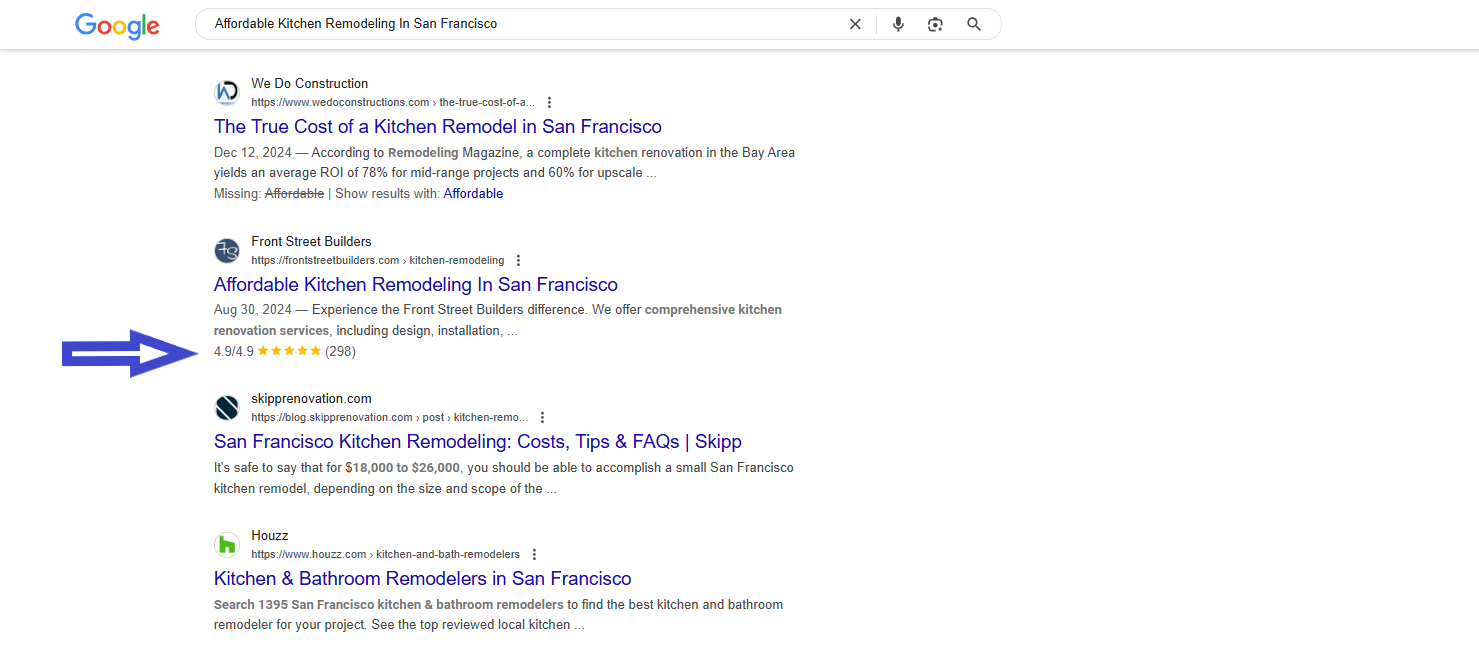The width and height of the screenshot is (1479, 650).
Task: Open options menu for Front Street Builders result
Action: click(x=518, y=261)
